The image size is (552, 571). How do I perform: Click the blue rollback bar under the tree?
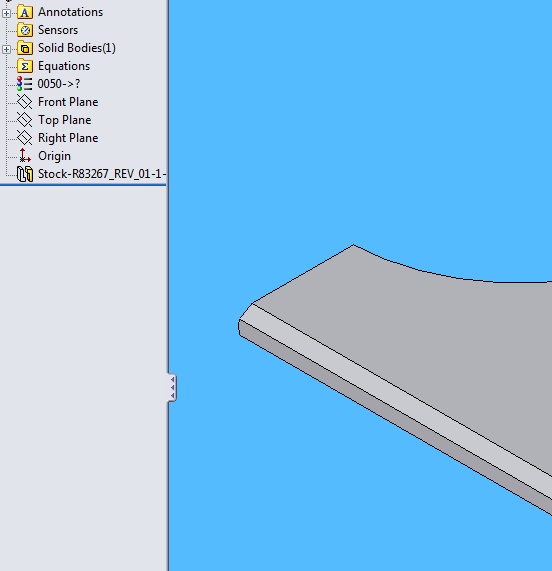83,185
